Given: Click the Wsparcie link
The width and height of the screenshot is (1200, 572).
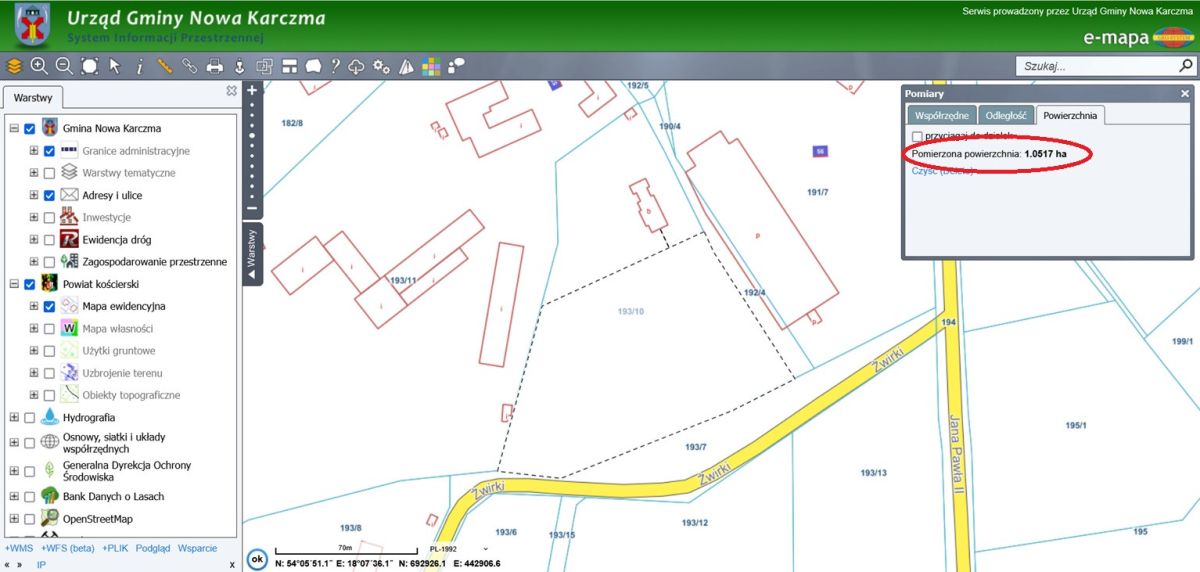Looking at the screenshot, I should pyautogui.click(x=198, y=549).
